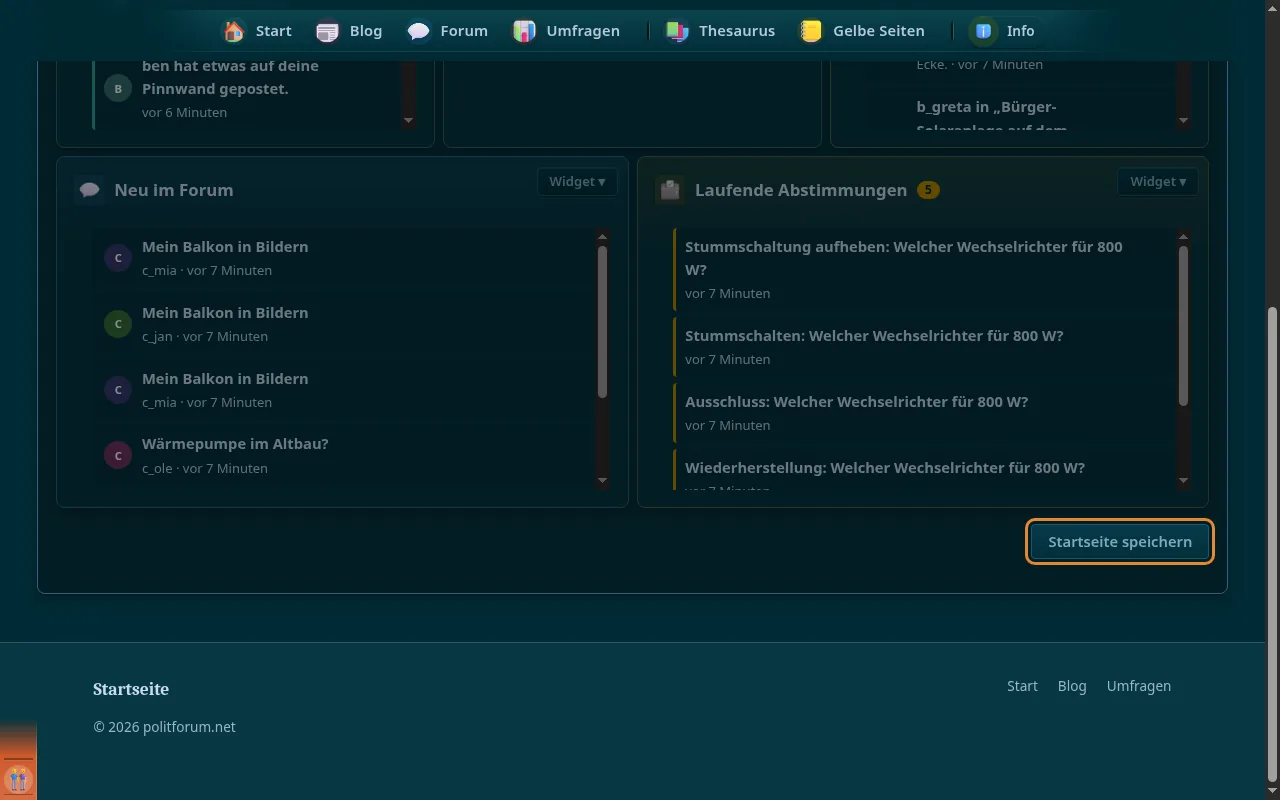
Task: Click the down arrow of the Neu im Forum scrollbar
Action: 602,481
